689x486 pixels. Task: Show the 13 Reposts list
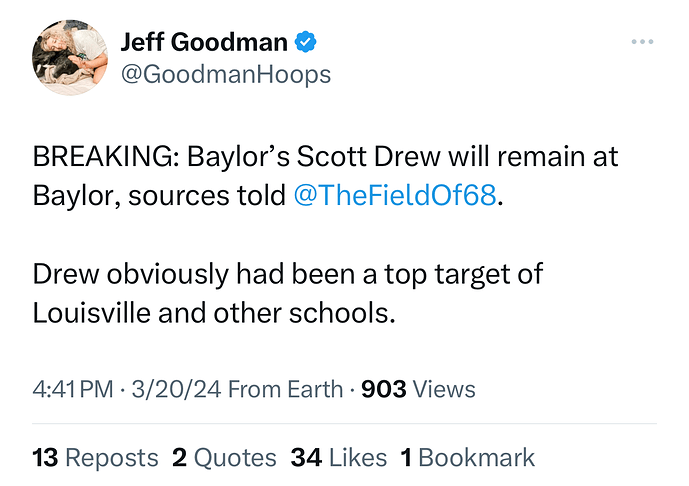(95, 458)
